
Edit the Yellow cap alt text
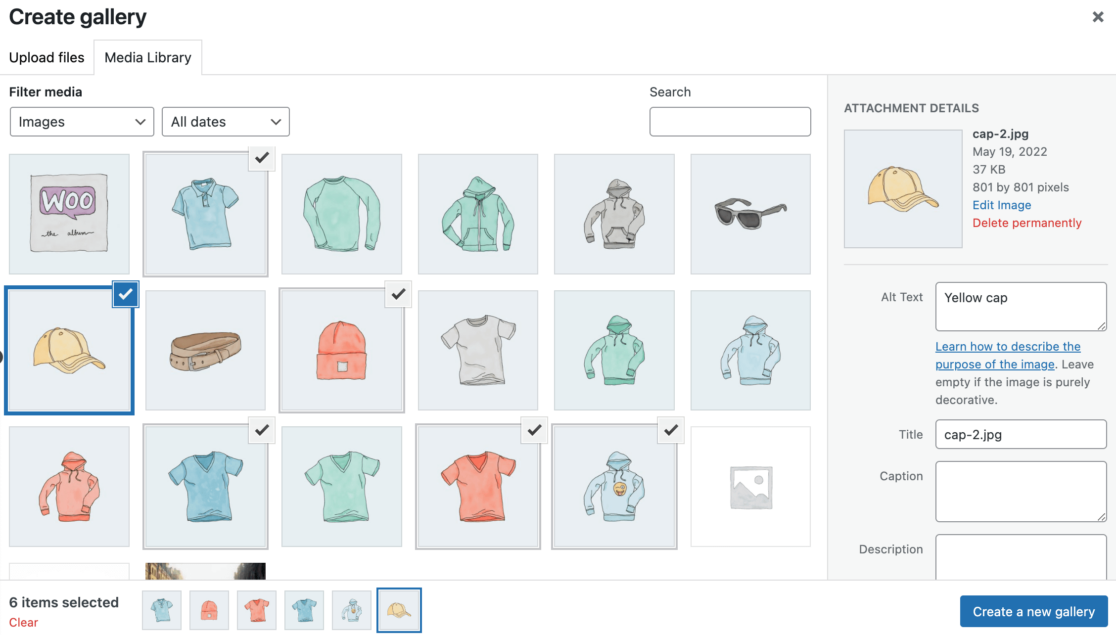1020,306
